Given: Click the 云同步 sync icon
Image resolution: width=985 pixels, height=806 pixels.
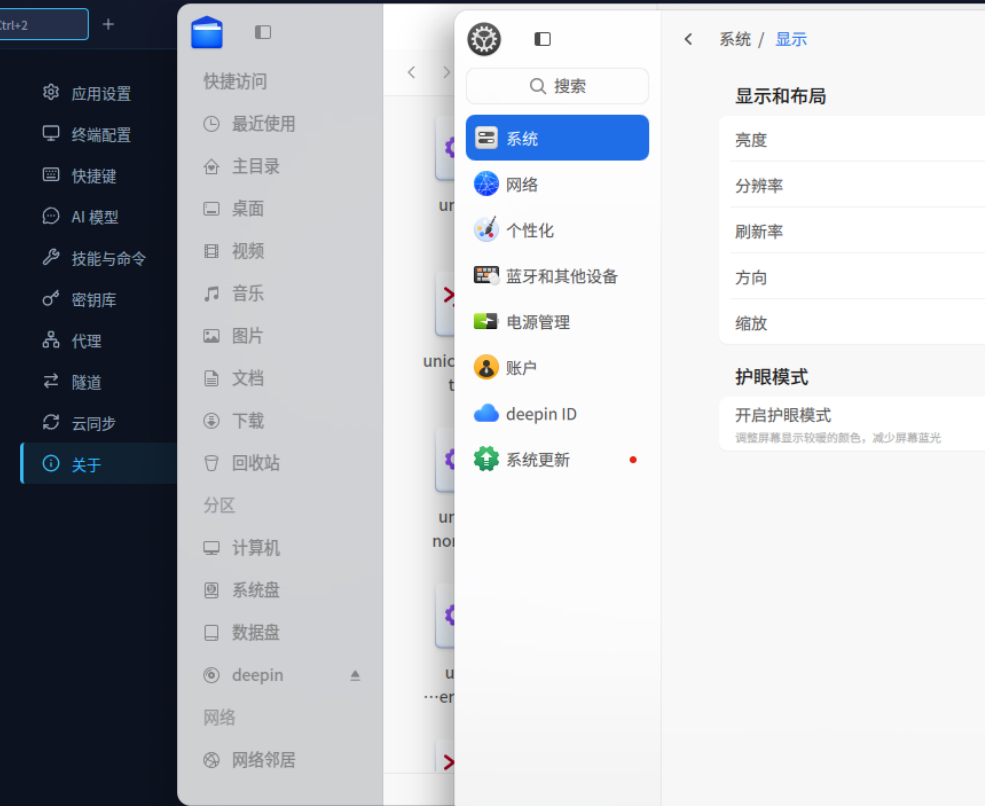Looking at the screenshot, I should (51, 422).
